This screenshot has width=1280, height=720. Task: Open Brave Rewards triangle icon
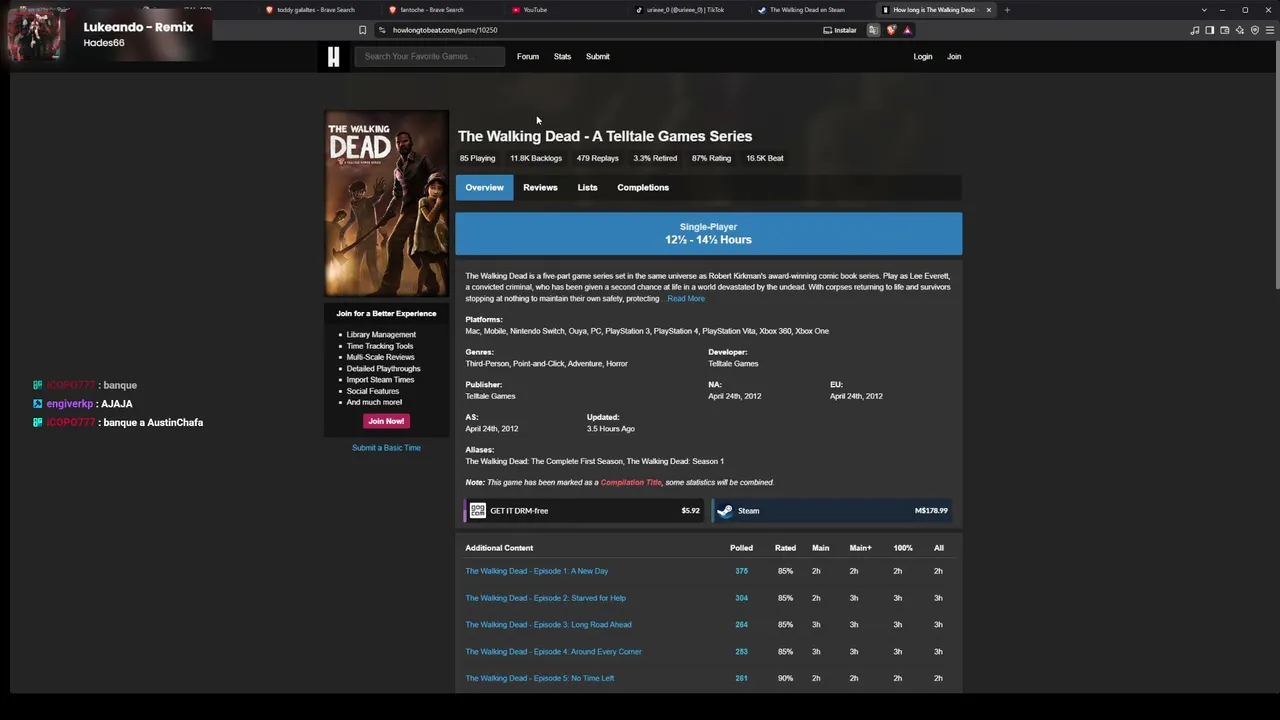[x=907, y=30]
